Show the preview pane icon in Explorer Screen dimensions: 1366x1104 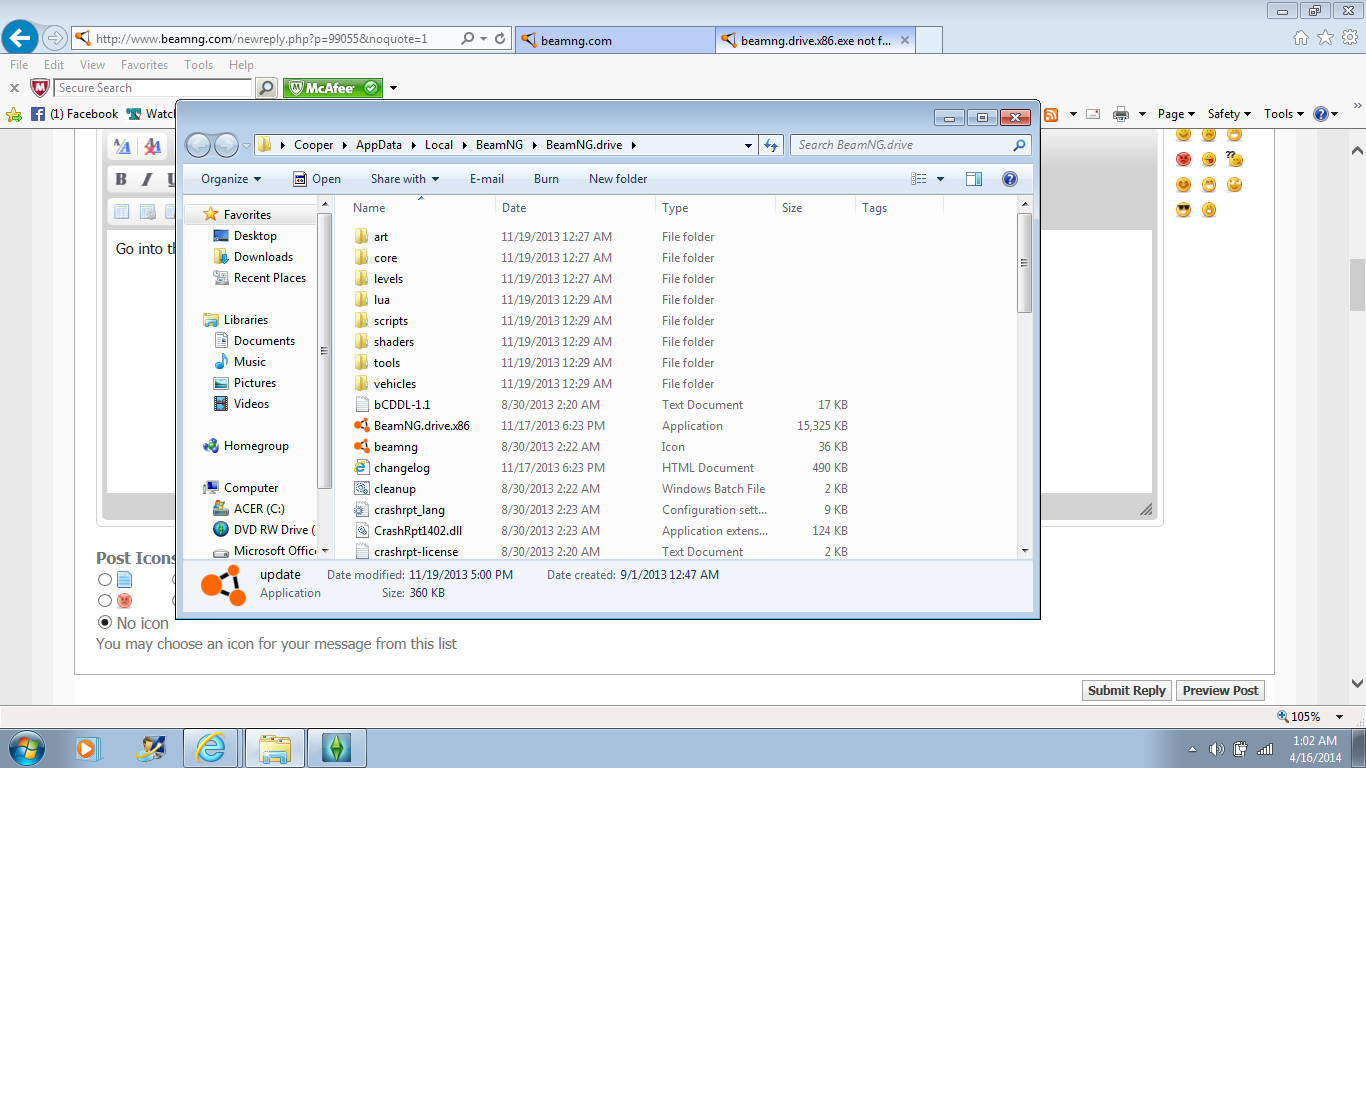pyautogui.click(x=974, y=179)
